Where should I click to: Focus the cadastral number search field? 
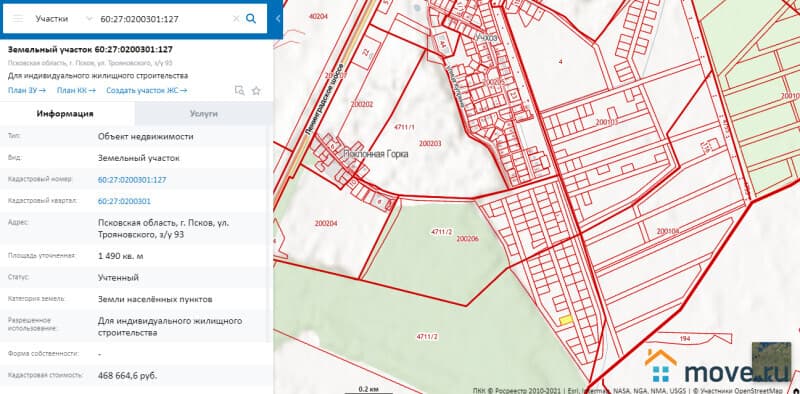click(163, 19)
